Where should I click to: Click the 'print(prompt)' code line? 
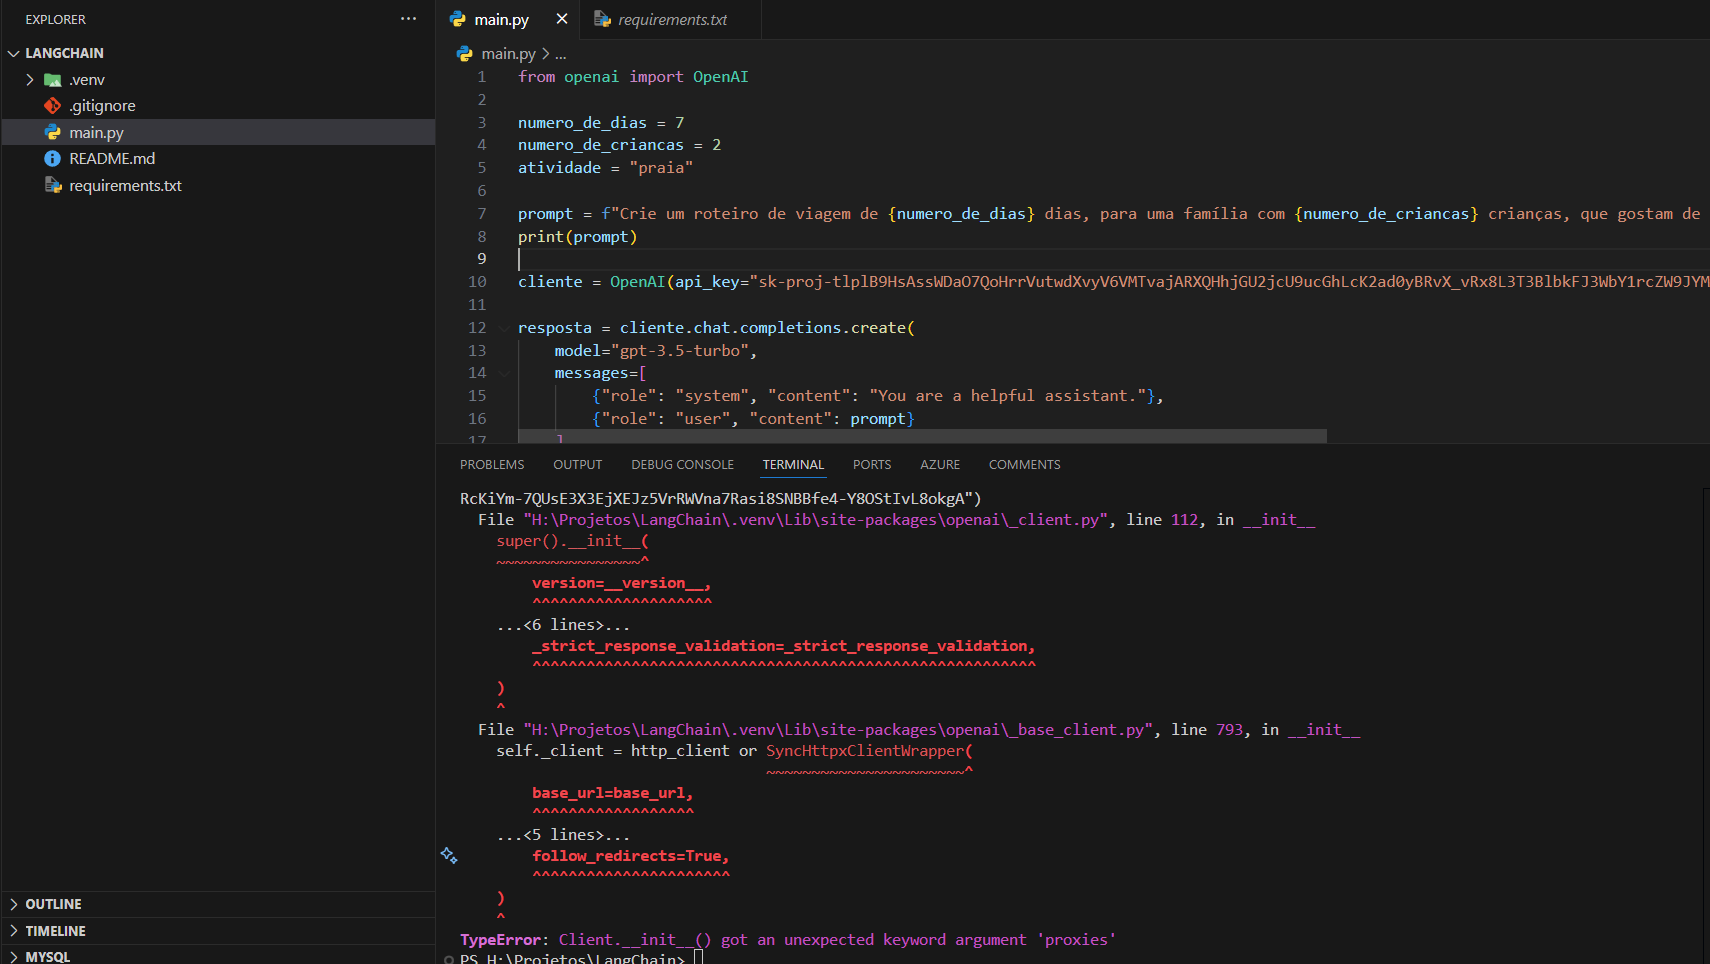577,237
